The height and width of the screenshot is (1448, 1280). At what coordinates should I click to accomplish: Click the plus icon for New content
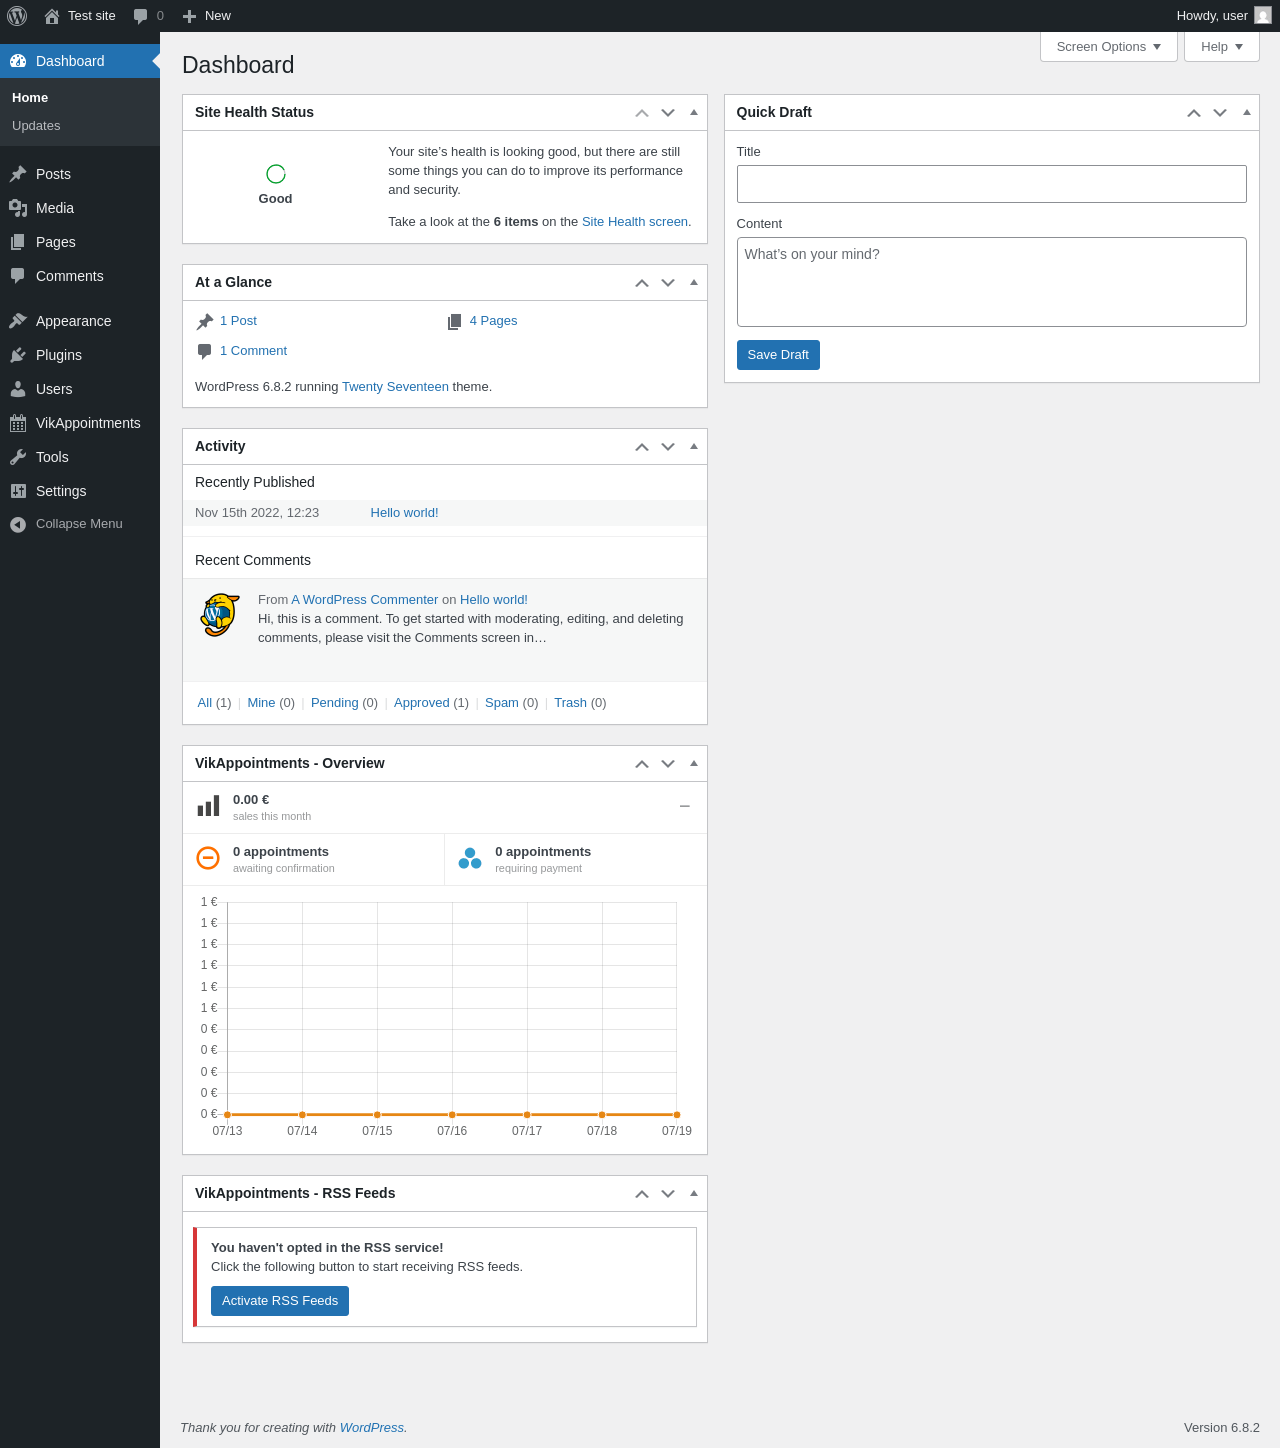[189, 16]
